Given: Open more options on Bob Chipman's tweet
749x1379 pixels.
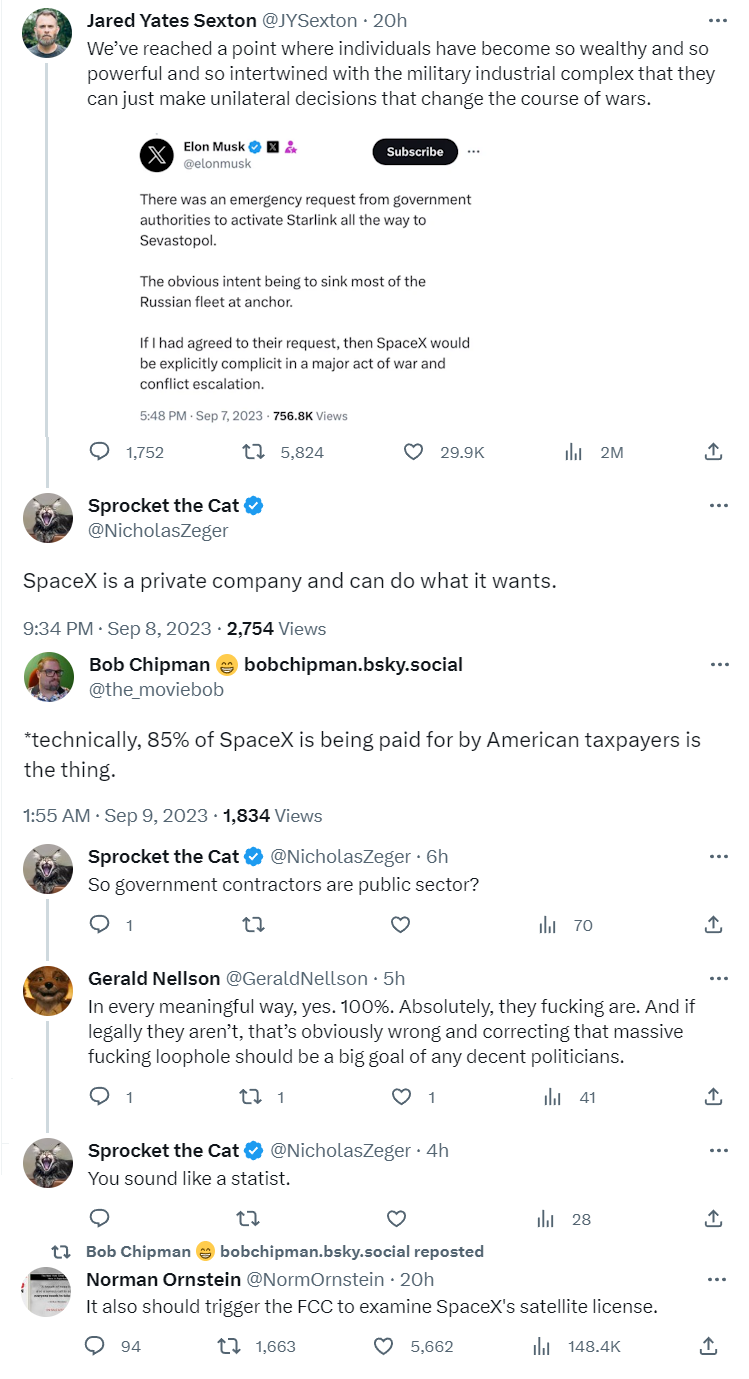Looking at the screenshot, I should click(x=718, y=665).
